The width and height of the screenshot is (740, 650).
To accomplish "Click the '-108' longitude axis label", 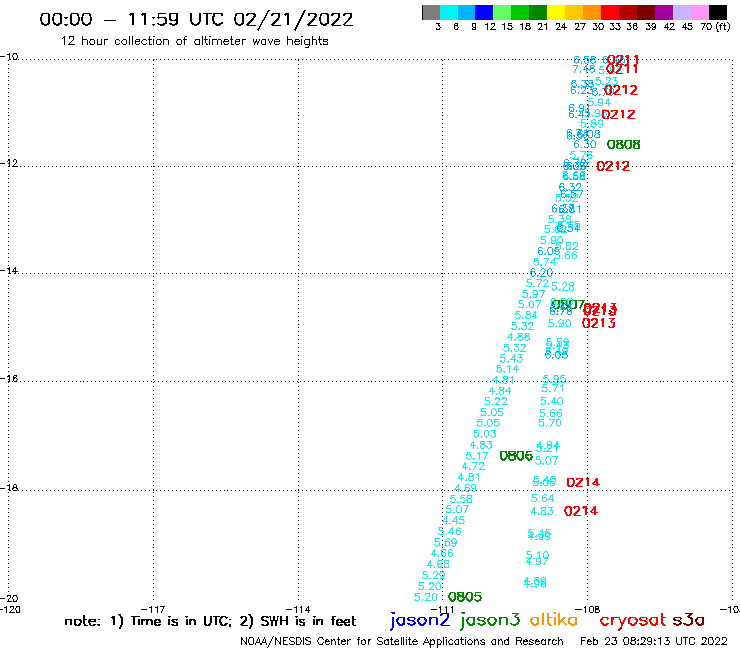I will pos(588,610).
